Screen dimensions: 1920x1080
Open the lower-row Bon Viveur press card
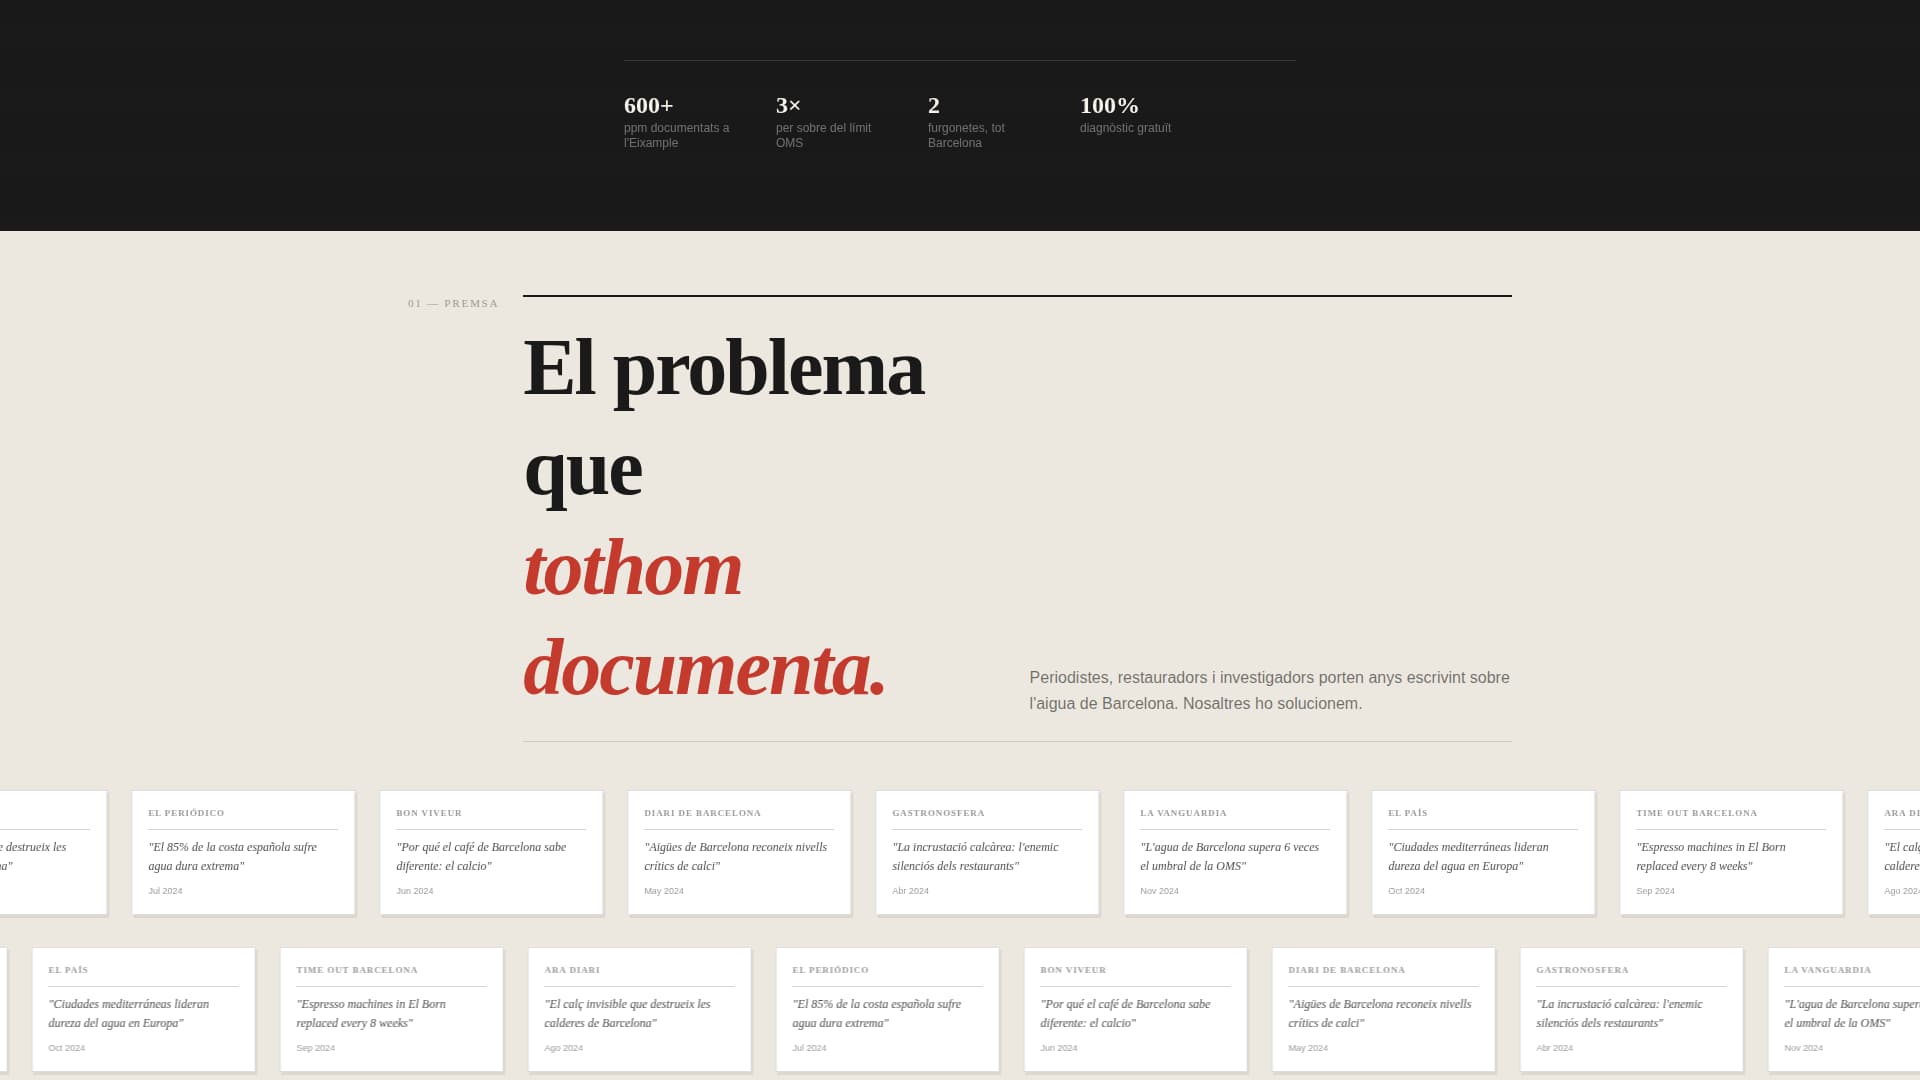tap(1135, 1009)
